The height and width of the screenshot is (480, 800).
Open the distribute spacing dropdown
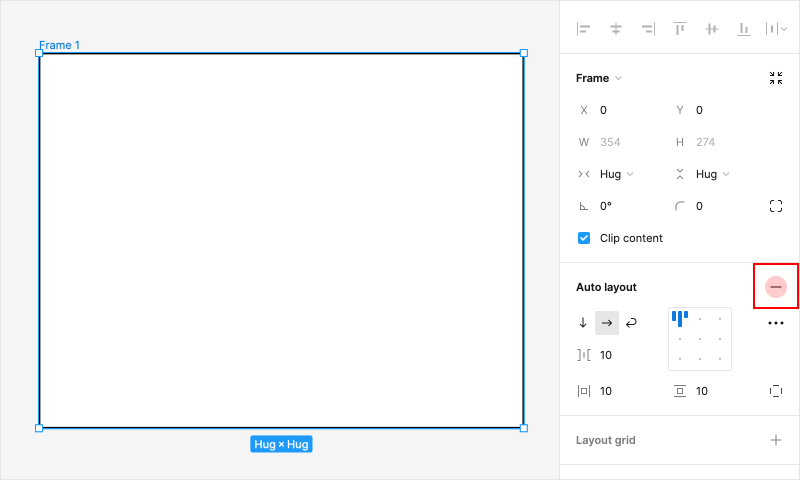[x=776, y=29]
